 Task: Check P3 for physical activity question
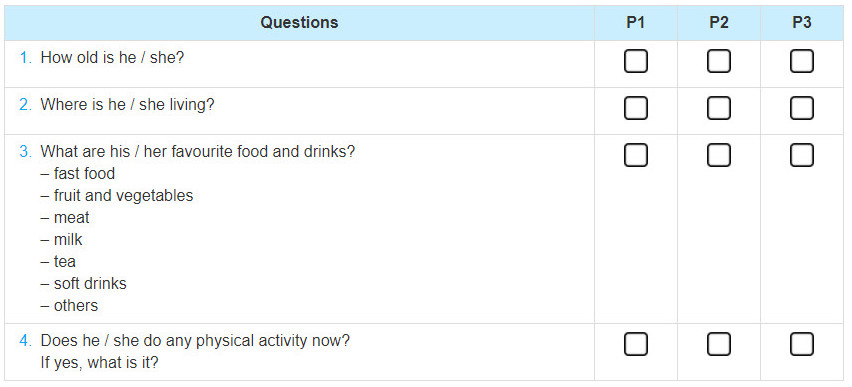801,344
